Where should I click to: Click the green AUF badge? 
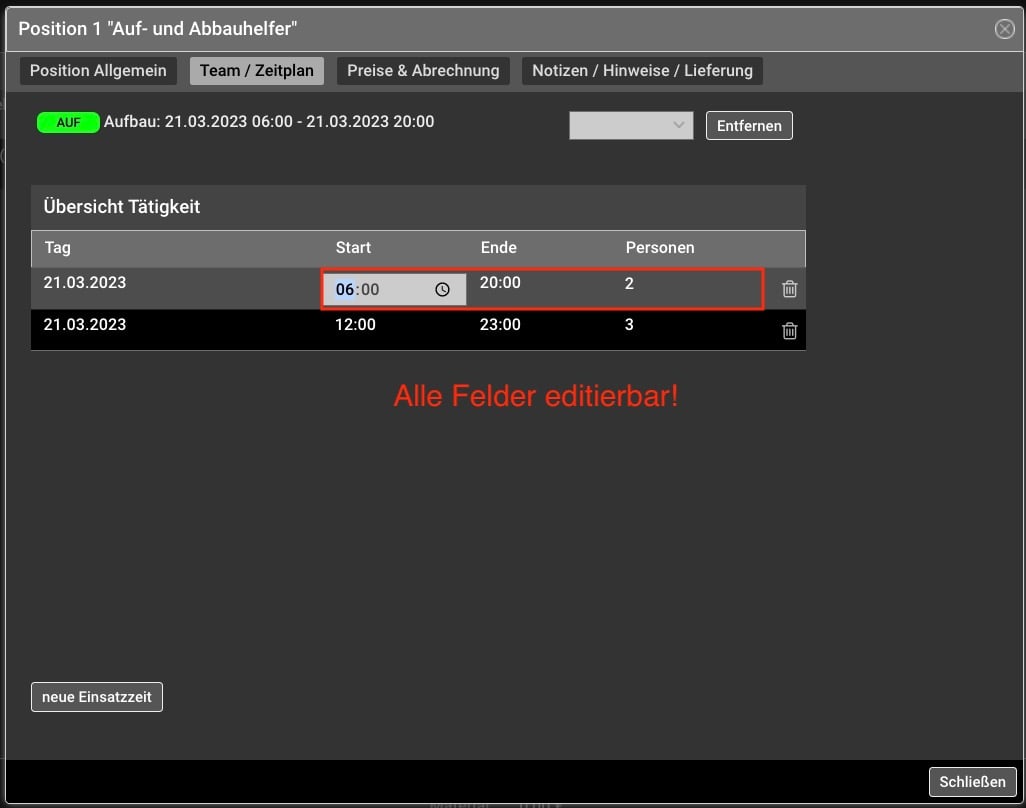click(x=68, y=122)
